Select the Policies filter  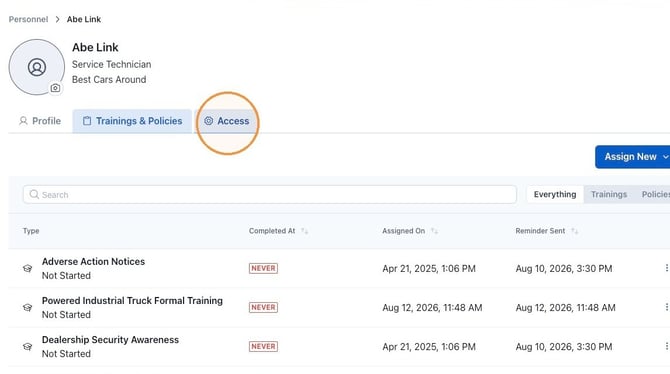[655, 194]
